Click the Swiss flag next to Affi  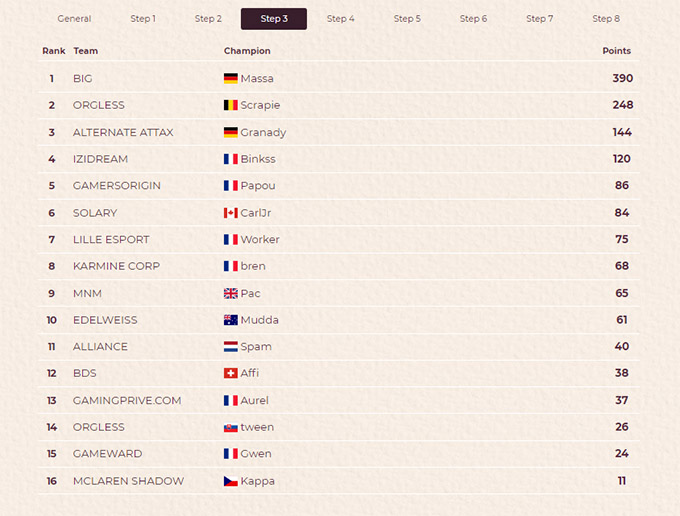[231, 373]
